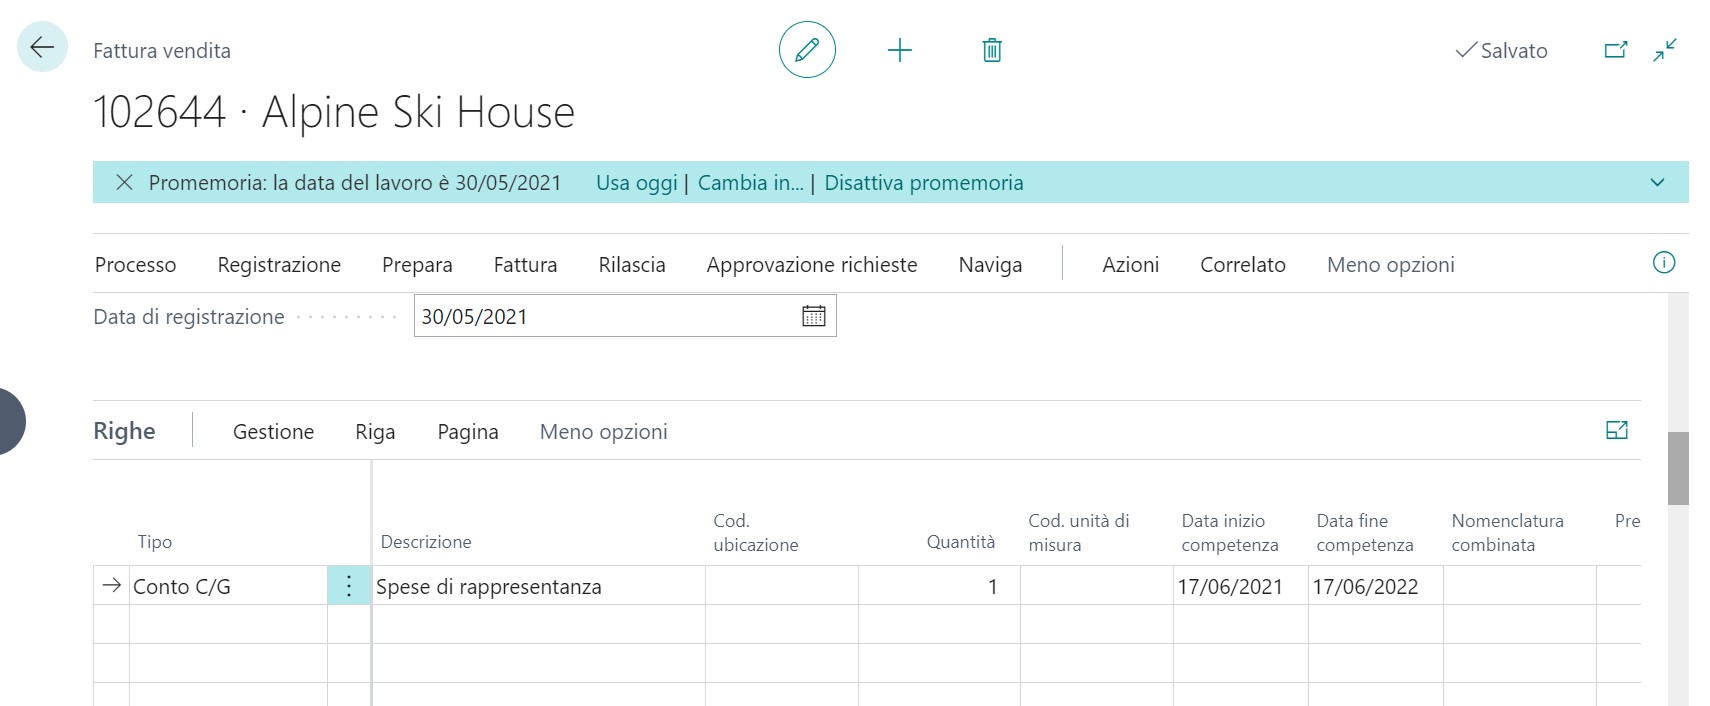Viewport: 1710px width, 706px height.
Task: Open the Riga lines menu
Action: click(x=375, y=432)
